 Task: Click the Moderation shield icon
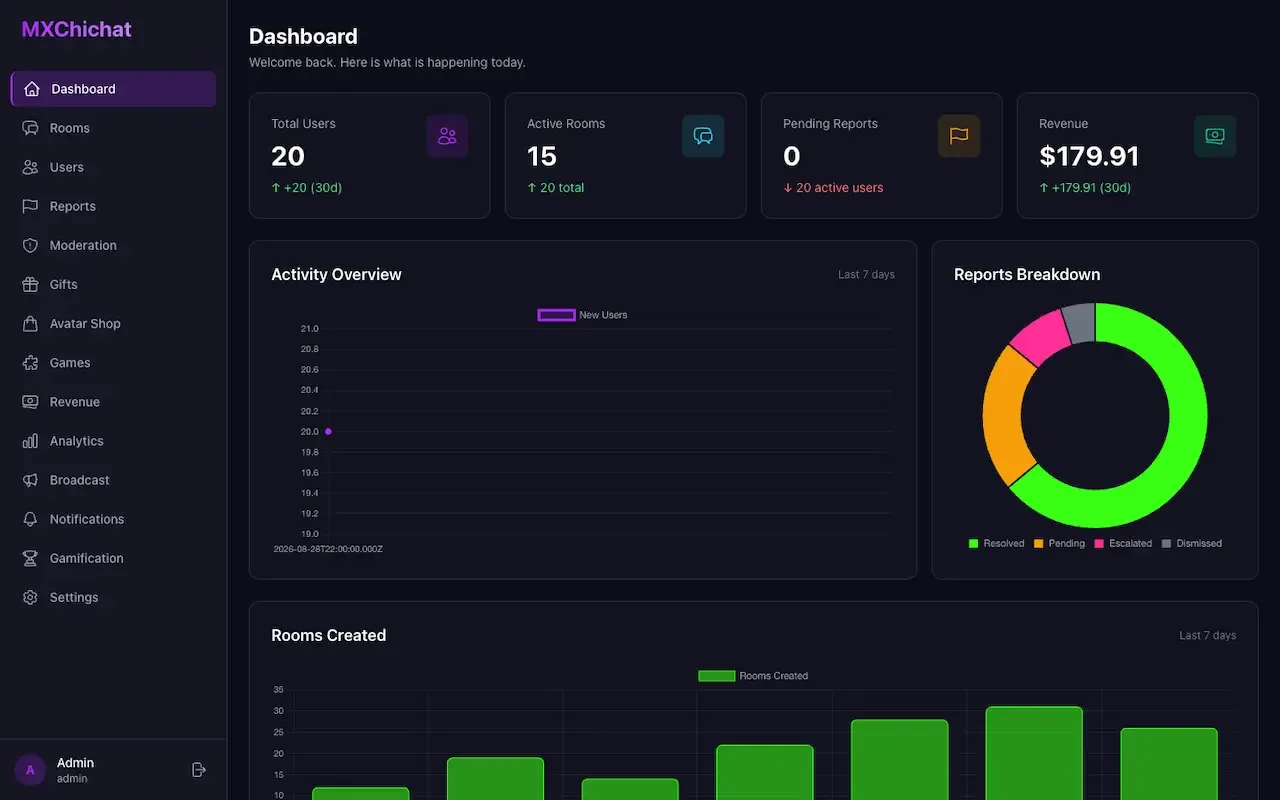point(30,245)
